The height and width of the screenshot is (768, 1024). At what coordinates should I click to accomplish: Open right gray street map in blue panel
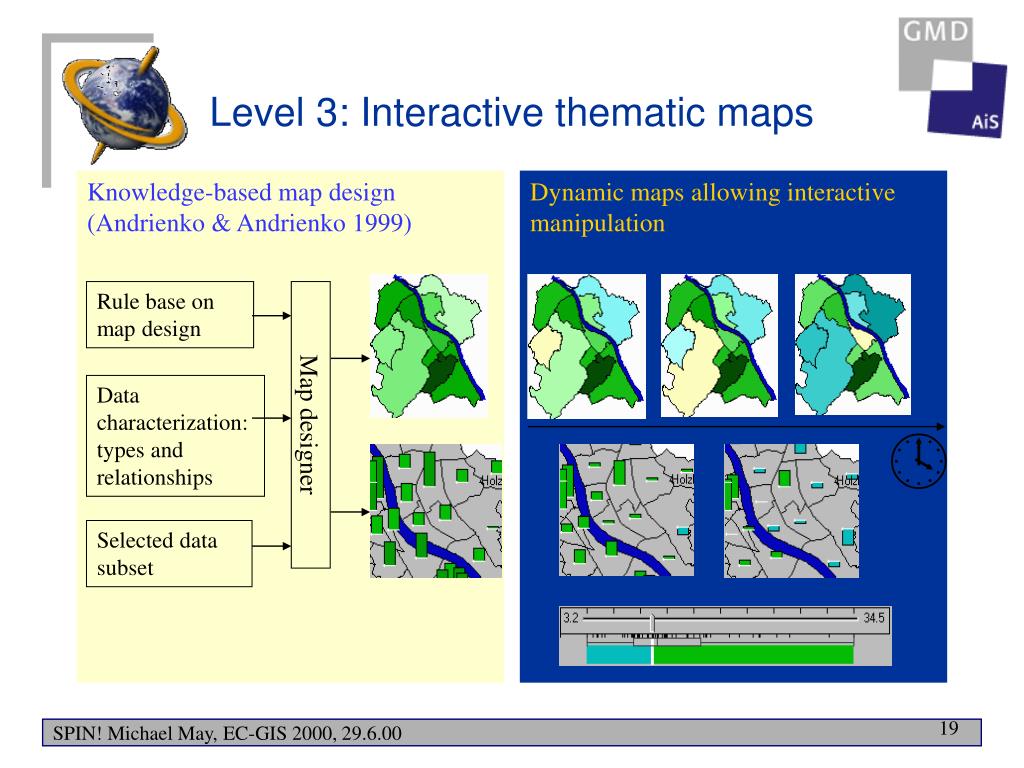click(792, 511)
